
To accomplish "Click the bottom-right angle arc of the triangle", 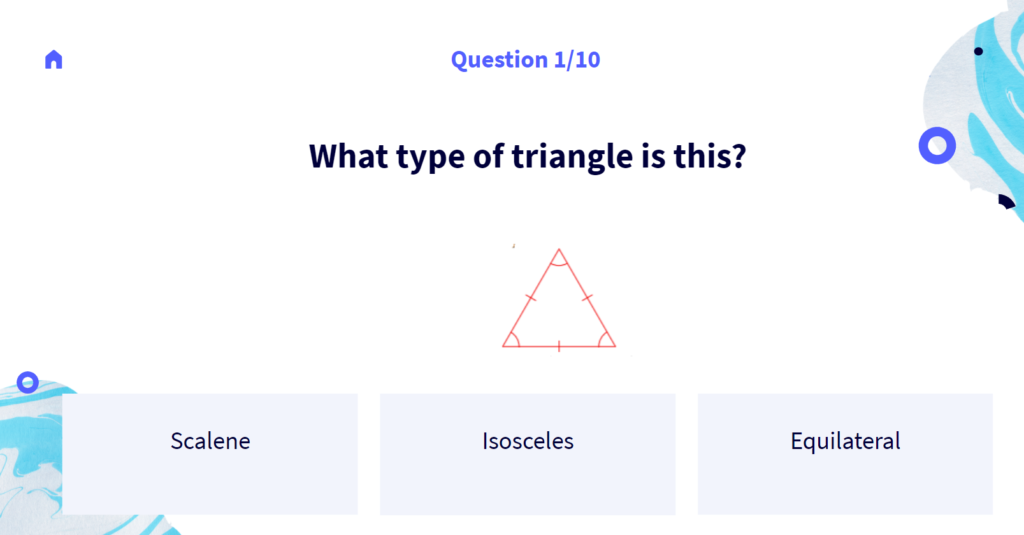I will point(603,340).
